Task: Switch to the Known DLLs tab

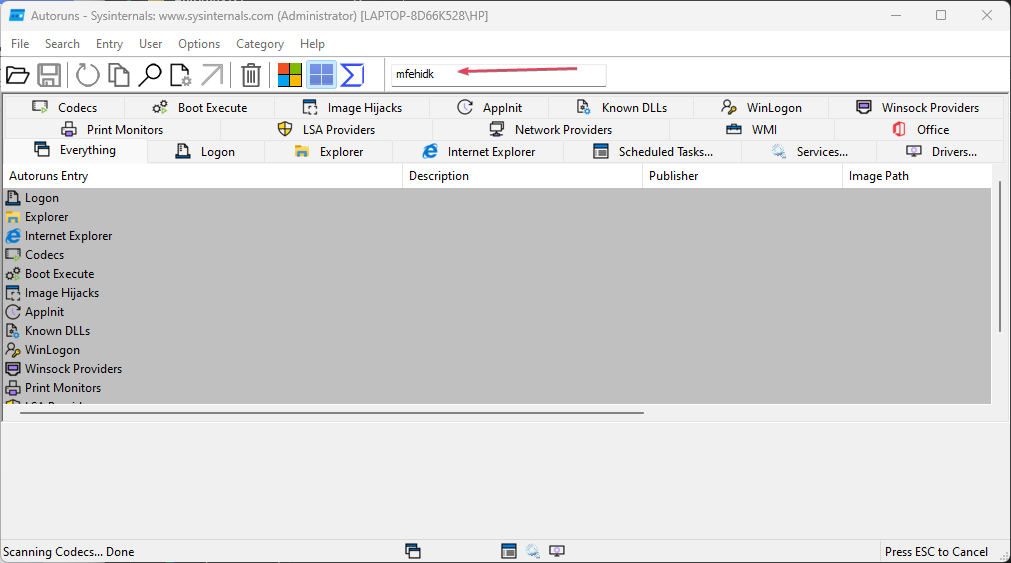Action: 621,108
